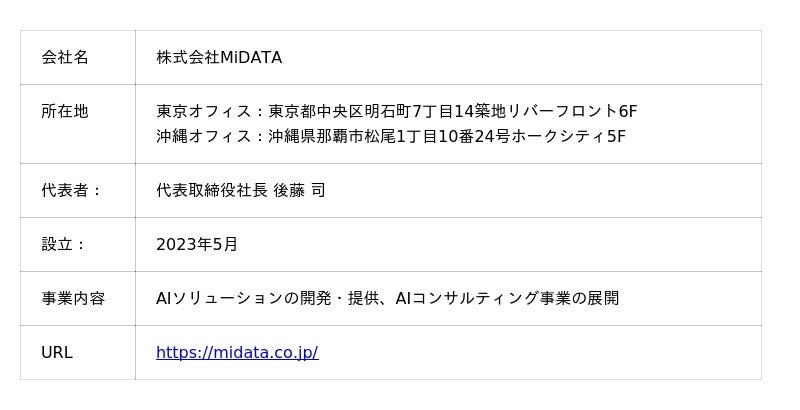Viewport: 800px width, 410px height.
Task: Select the name 後藤 司
Action: (299, 190)
